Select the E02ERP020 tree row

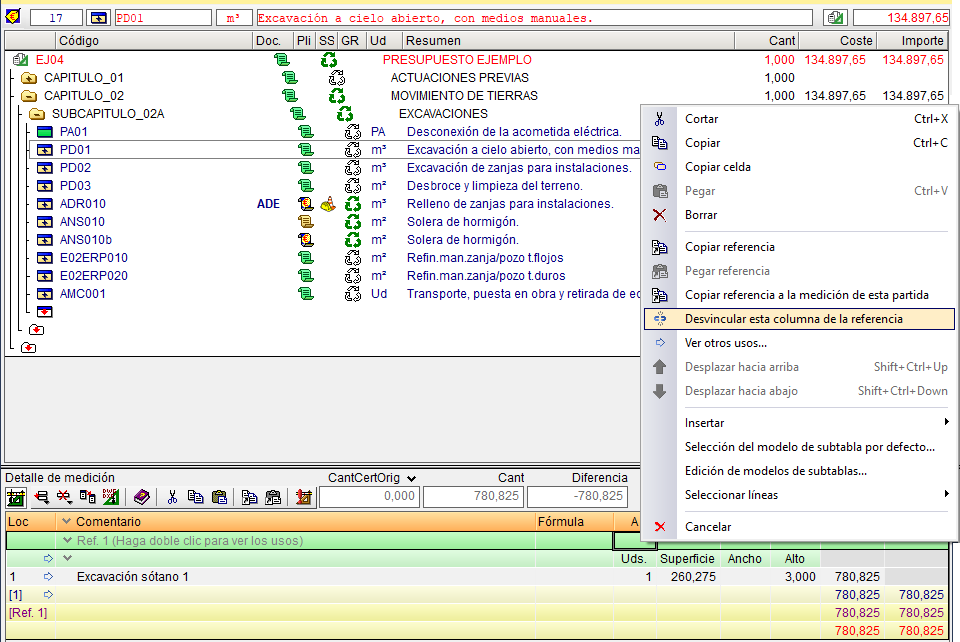click(93, 276)
